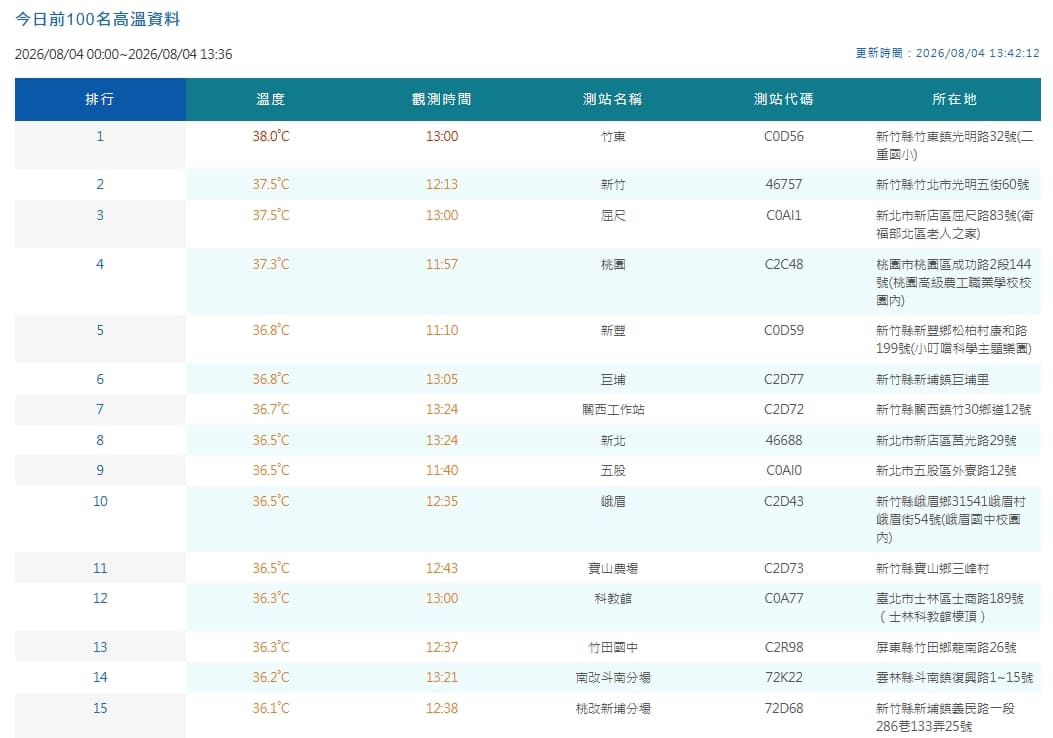Screen dimensions: 1053x738
Task: Select station name 寶山農場
Action: click(612, 569)
